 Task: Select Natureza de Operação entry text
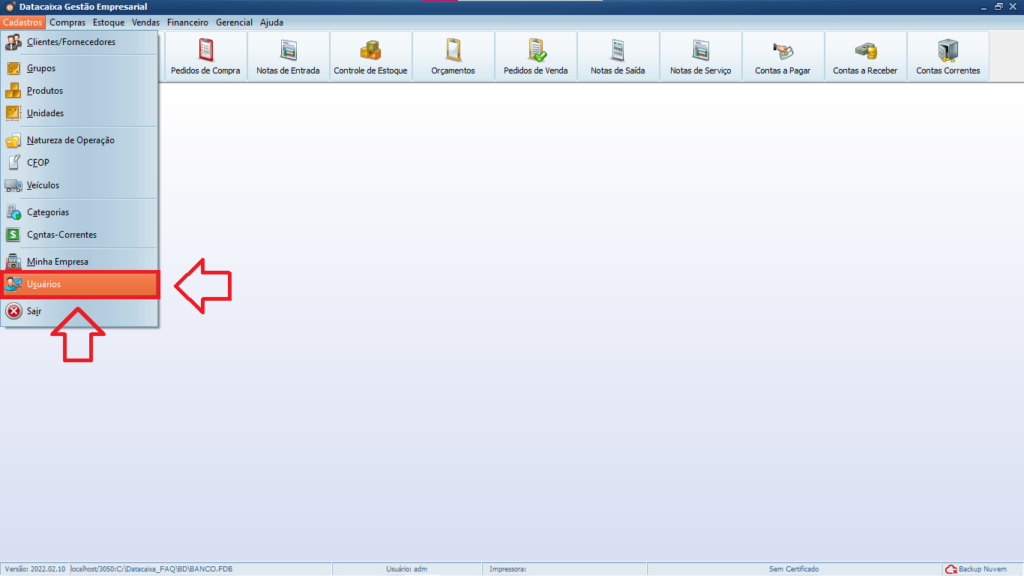pos(71,140)
